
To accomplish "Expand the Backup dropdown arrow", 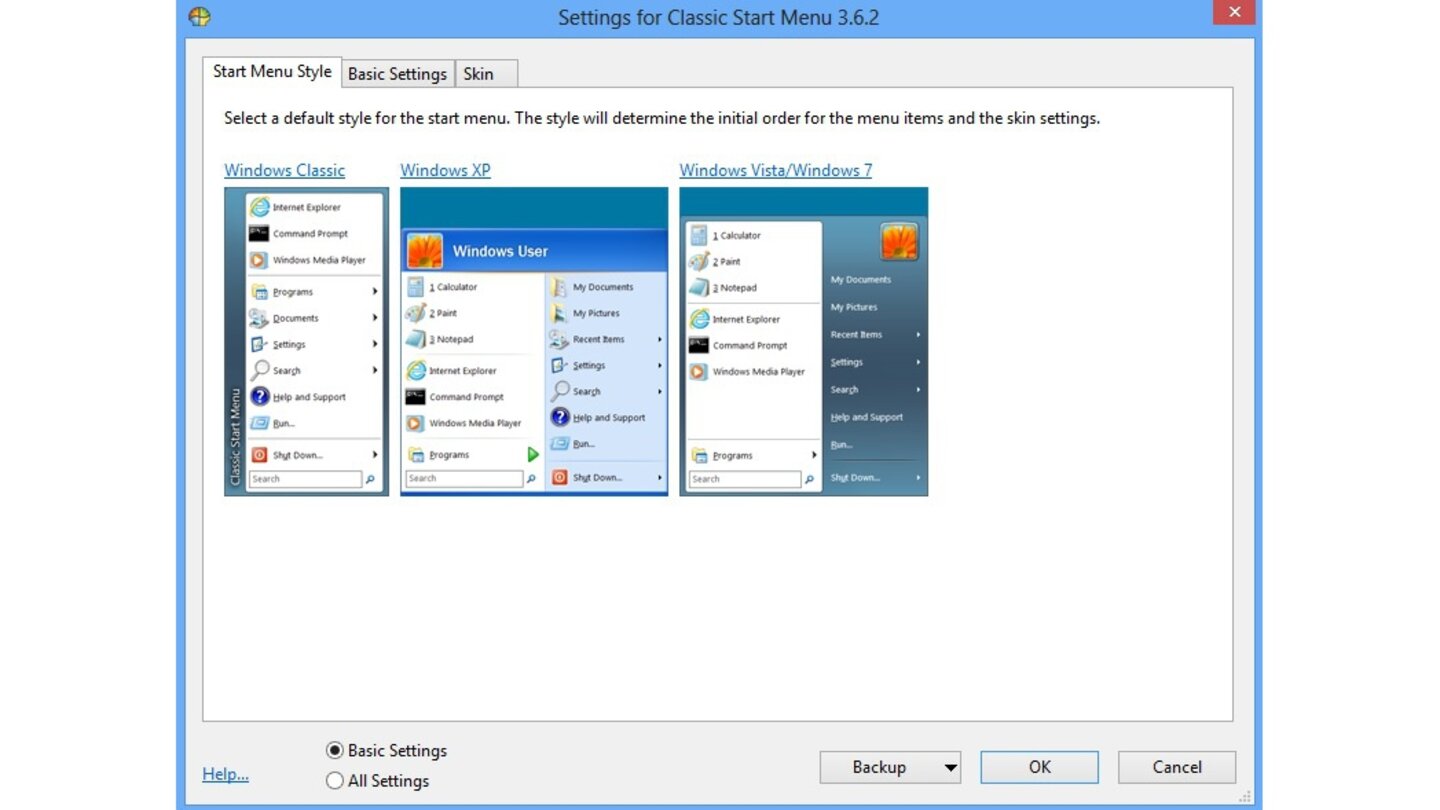I will coord(950,768).
